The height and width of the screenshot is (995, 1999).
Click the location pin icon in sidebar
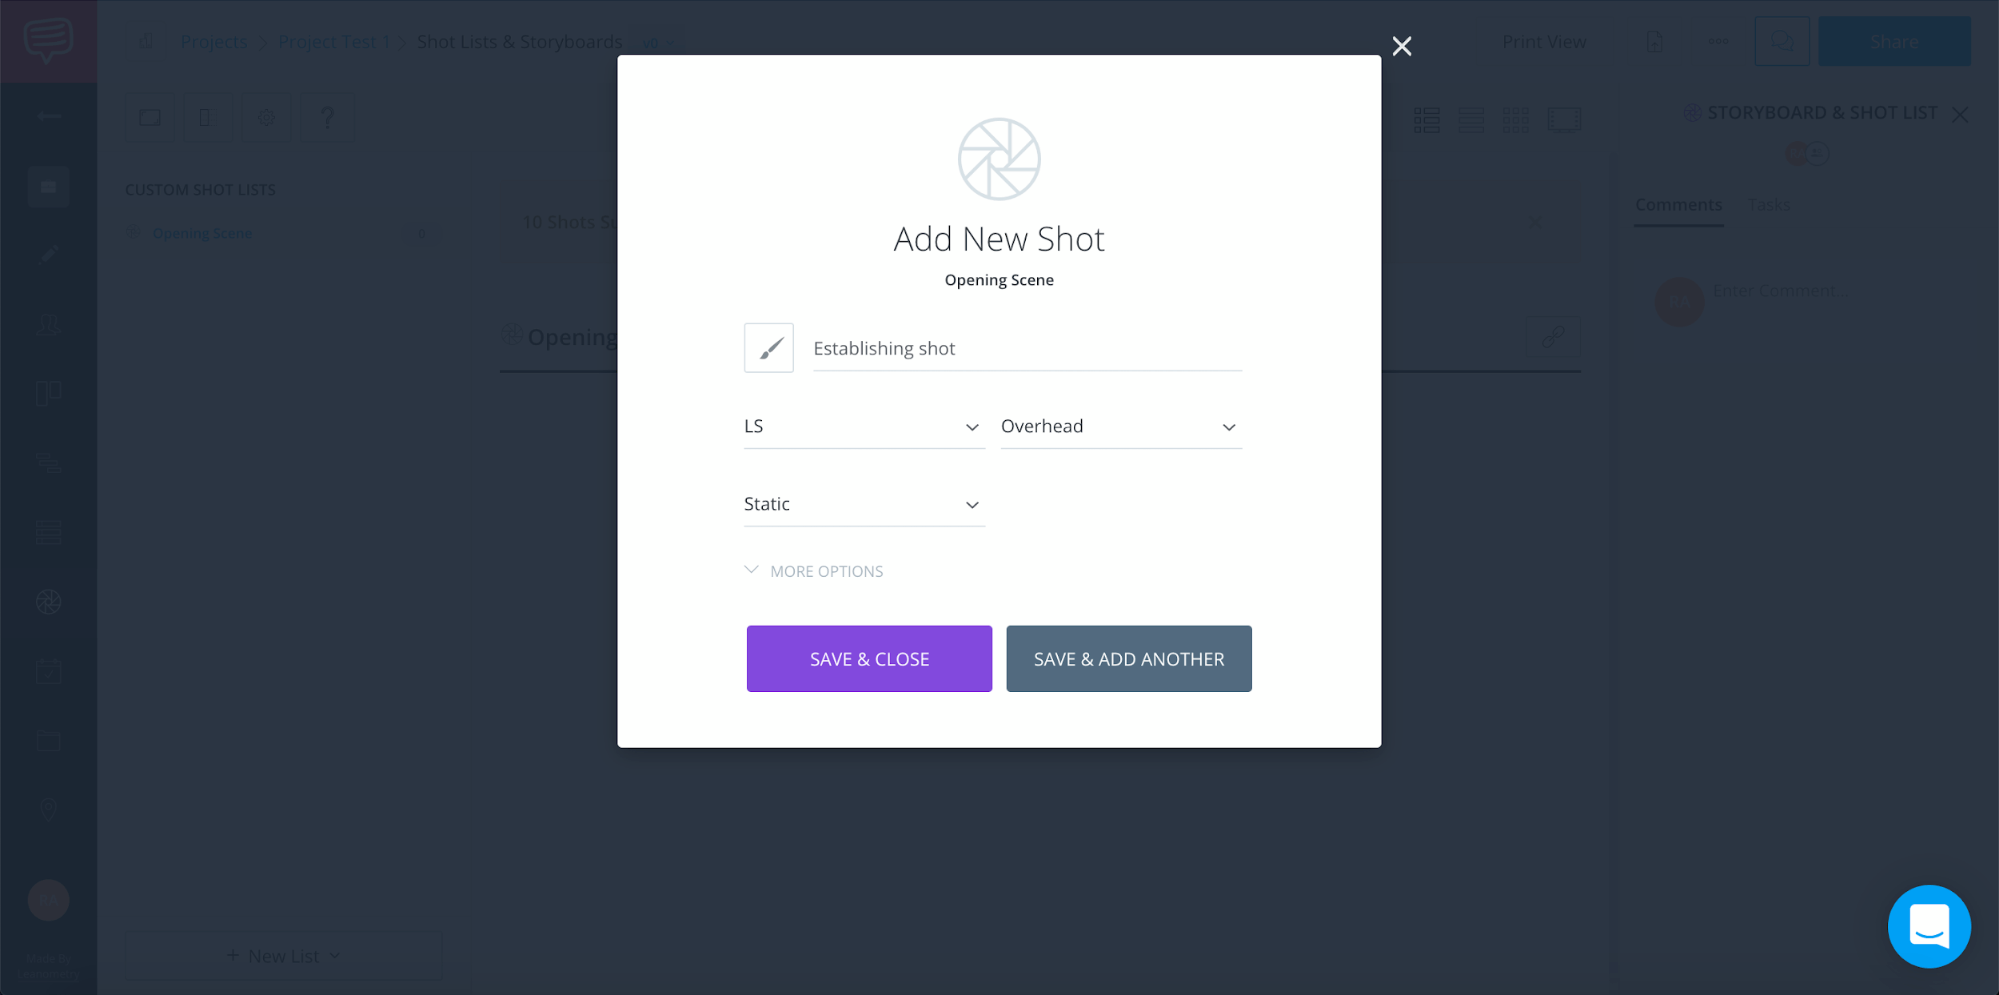[x=48, y=809]
